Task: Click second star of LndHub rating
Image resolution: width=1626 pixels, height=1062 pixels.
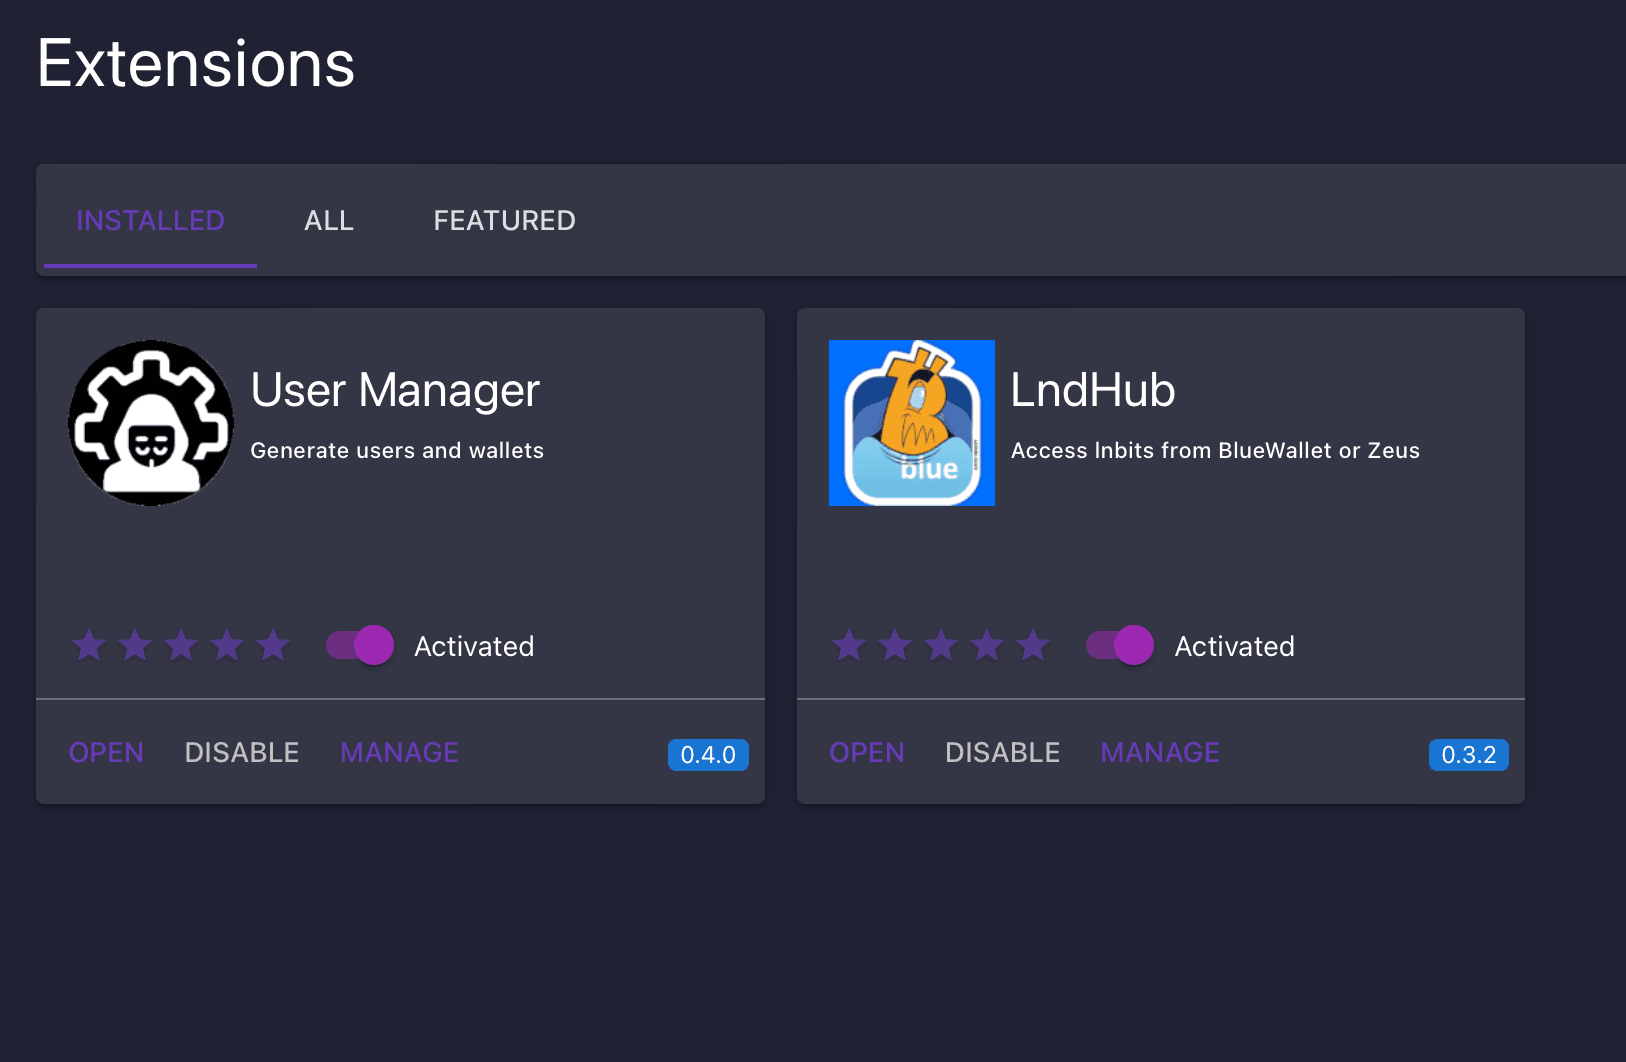Action: tap(895, 646)
